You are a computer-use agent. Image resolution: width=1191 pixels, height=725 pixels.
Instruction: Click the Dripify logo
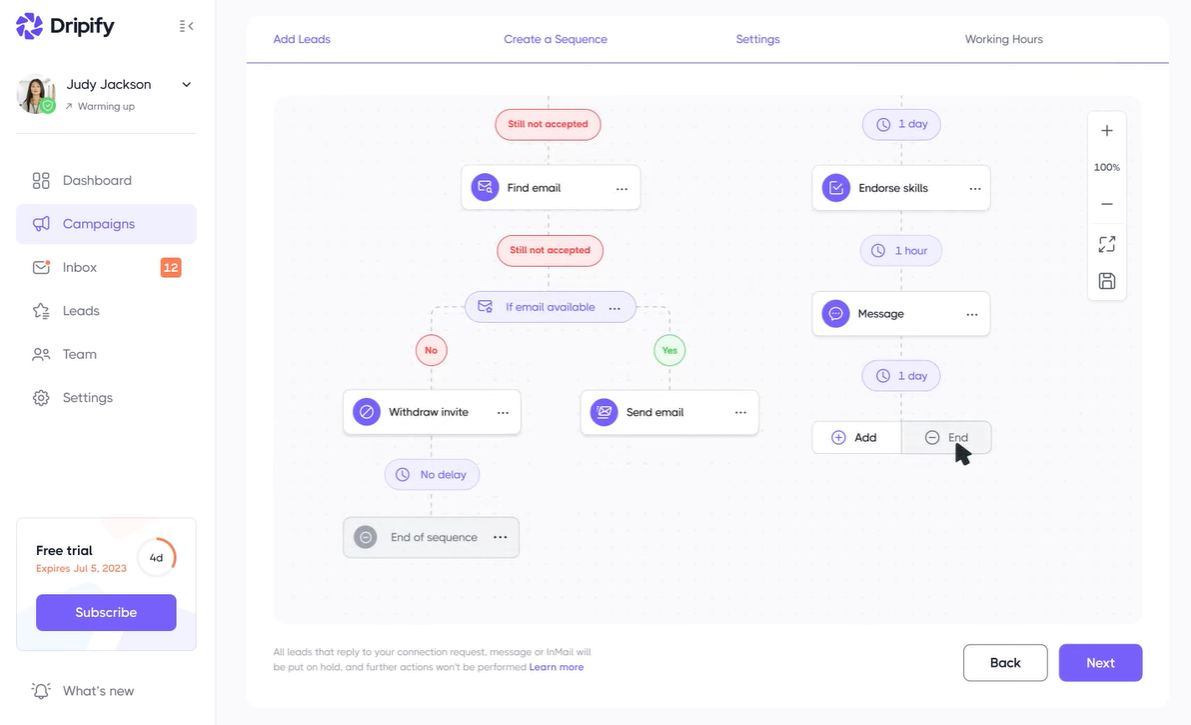click(x=65, y=26)
